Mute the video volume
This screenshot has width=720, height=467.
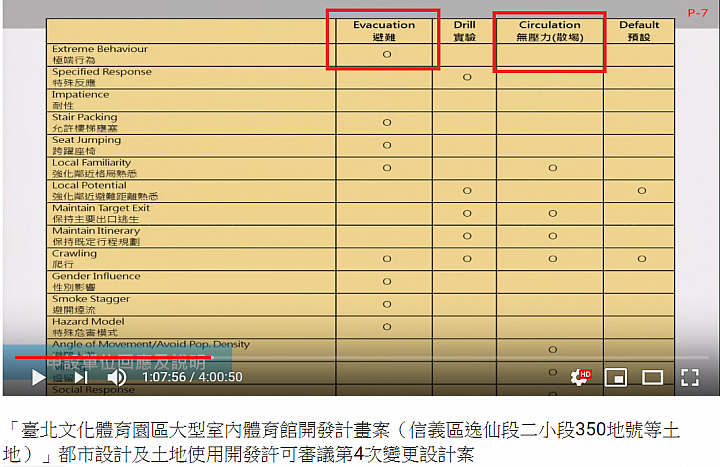click(x=117, y=377)
